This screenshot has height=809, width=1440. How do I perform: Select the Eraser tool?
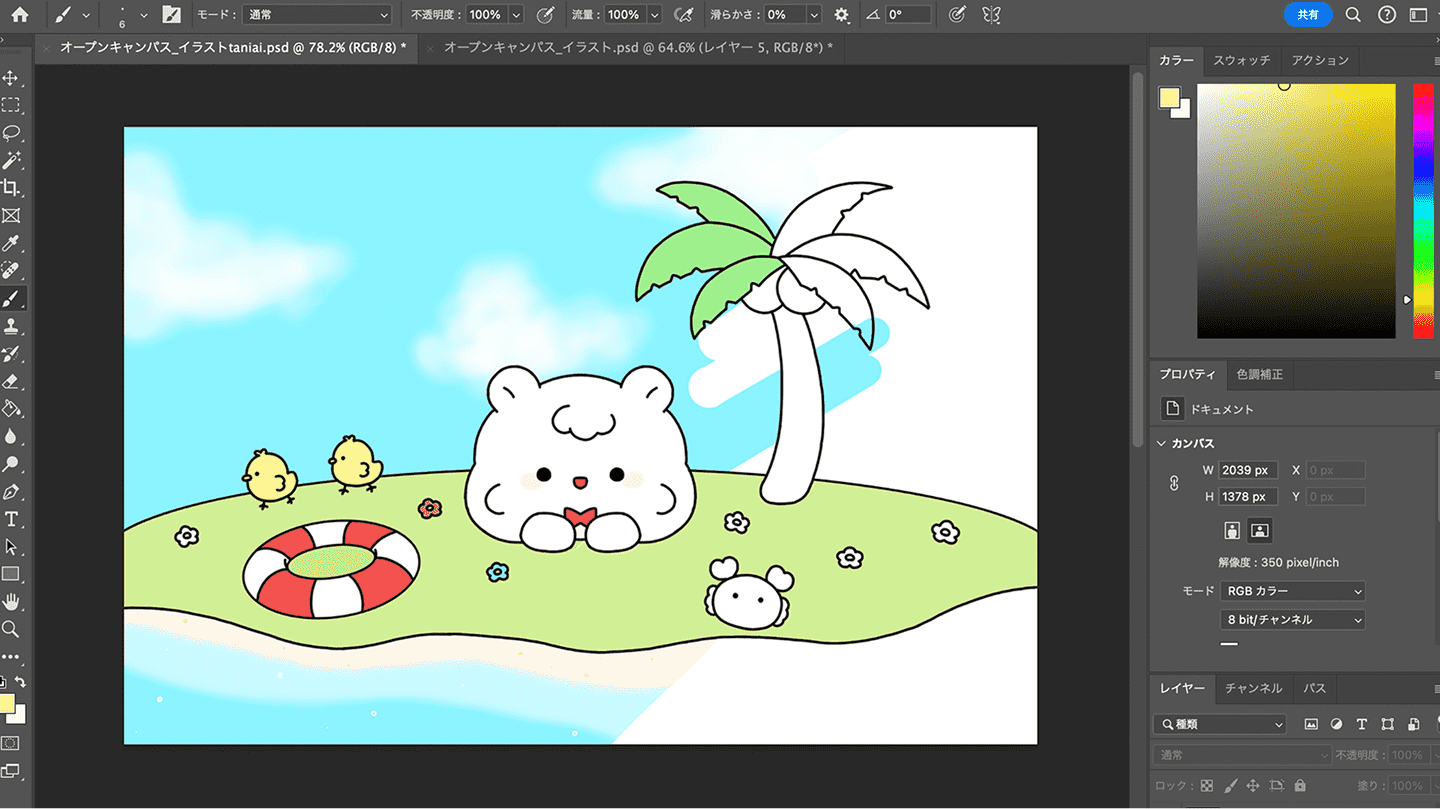pyautogui.click(x=11, y=381)
